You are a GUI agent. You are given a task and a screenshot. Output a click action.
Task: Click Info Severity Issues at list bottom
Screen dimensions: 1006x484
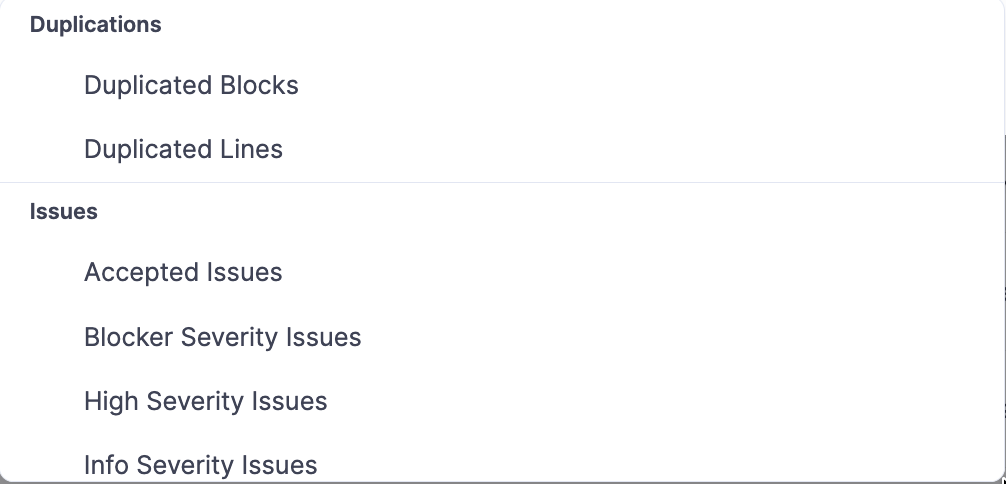click(200, 465)
